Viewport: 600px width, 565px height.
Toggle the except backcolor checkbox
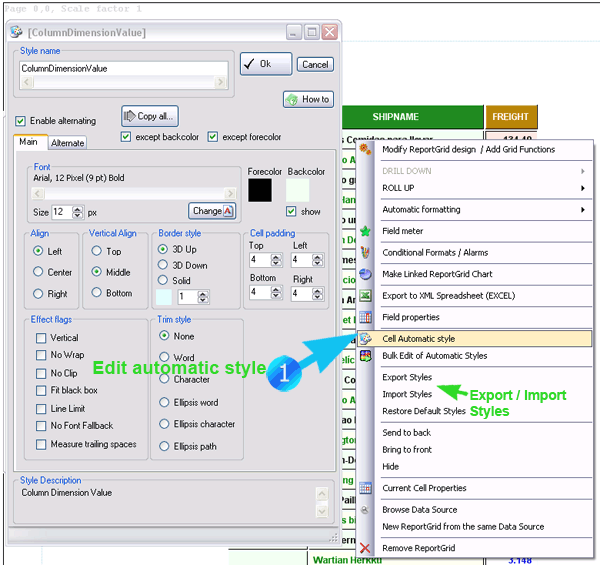coord(126,137)
